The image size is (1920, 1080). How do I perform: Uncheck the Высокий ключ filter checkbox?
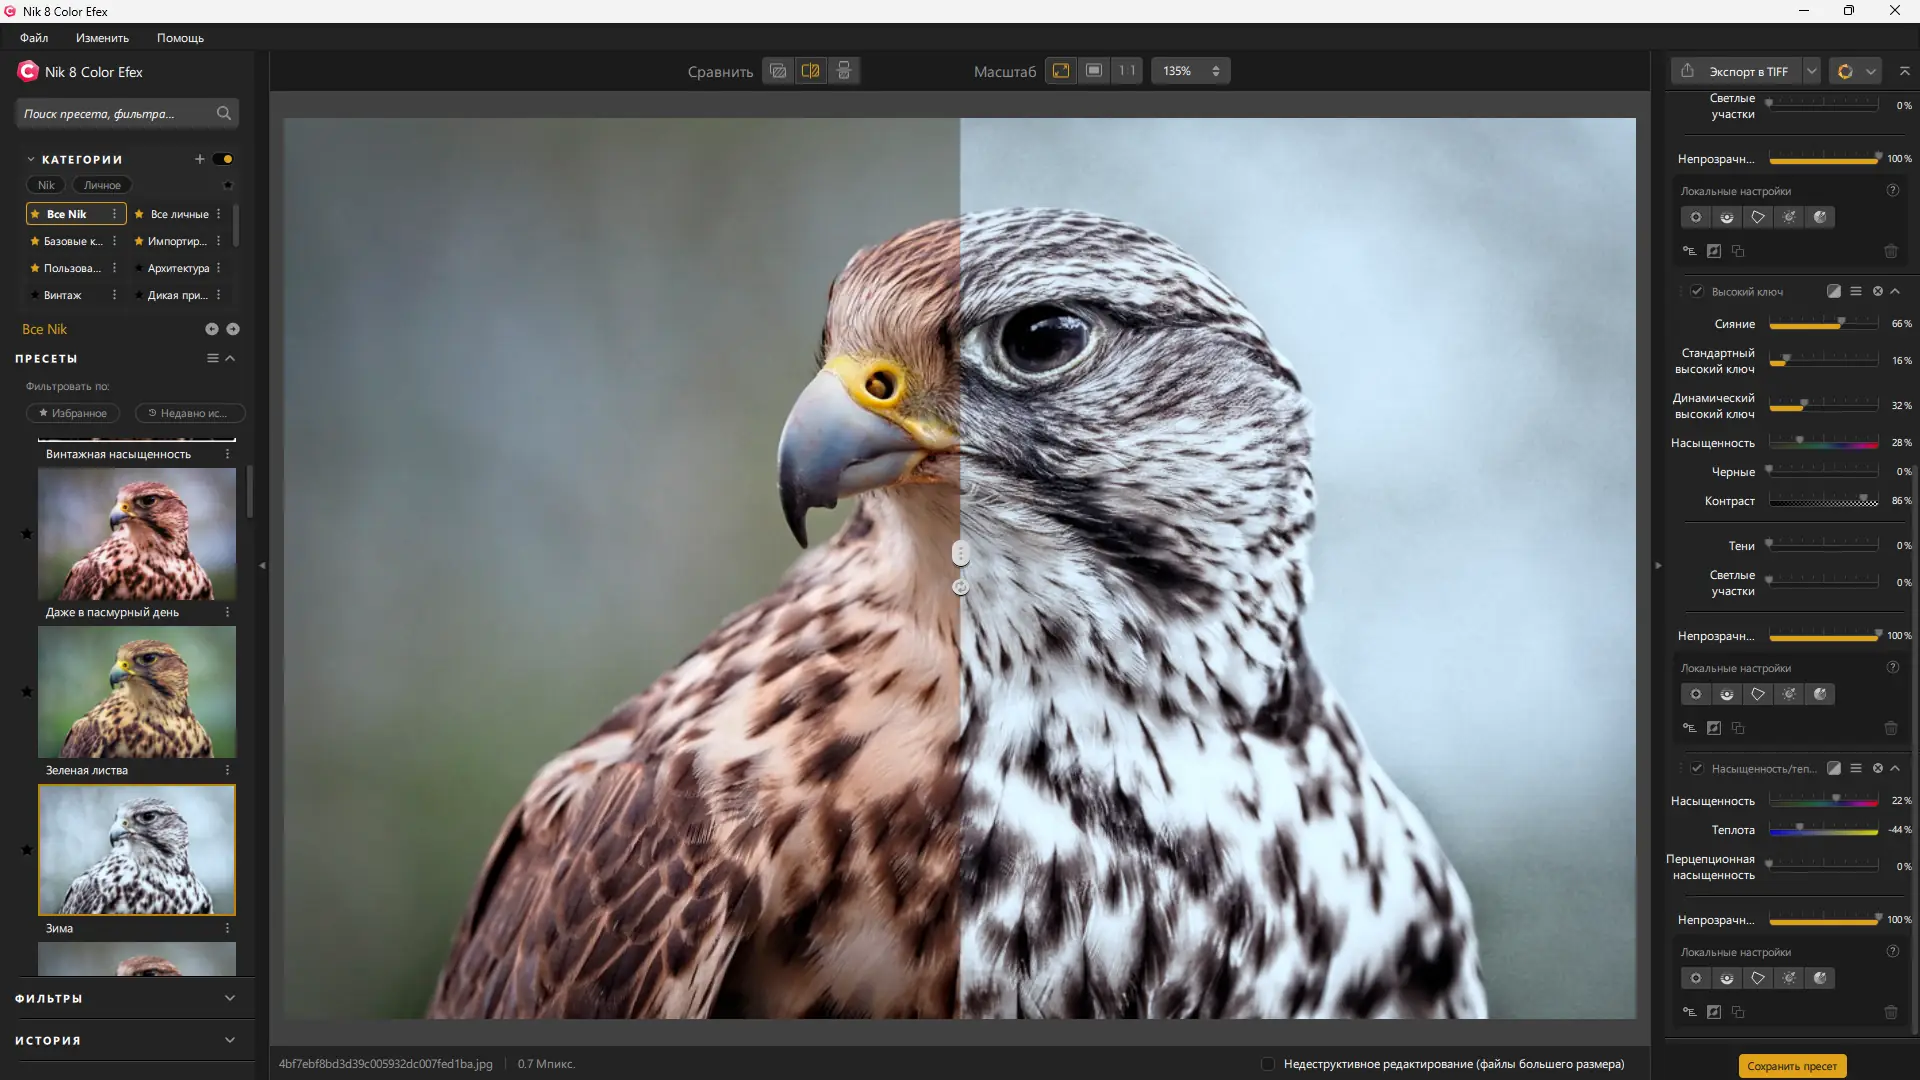click(x=1696, y=291)
